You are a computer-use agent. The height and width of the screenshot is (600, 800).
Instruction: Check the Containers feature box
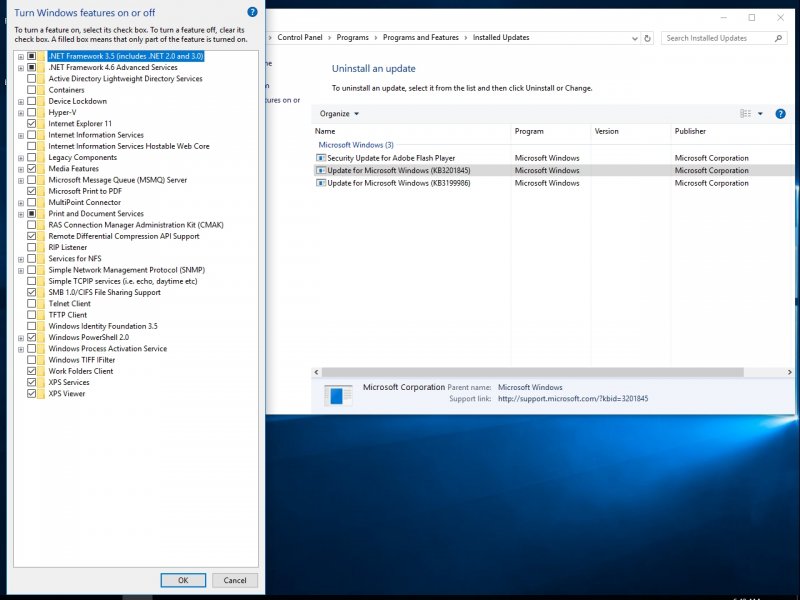point(32,90)
